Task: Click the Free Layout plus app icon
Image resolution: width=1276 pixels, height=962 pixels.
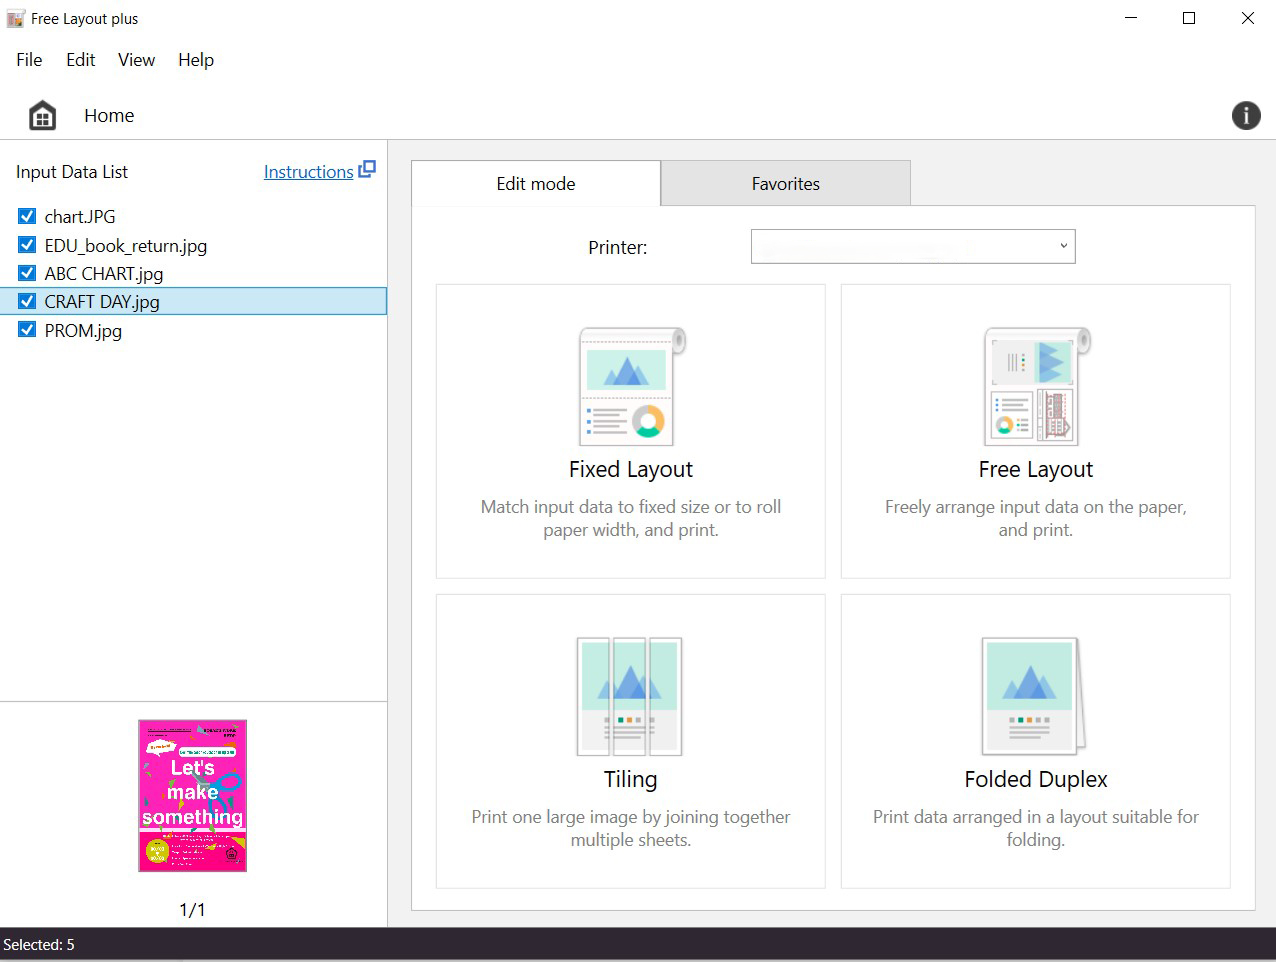Action: click(15, 19)
